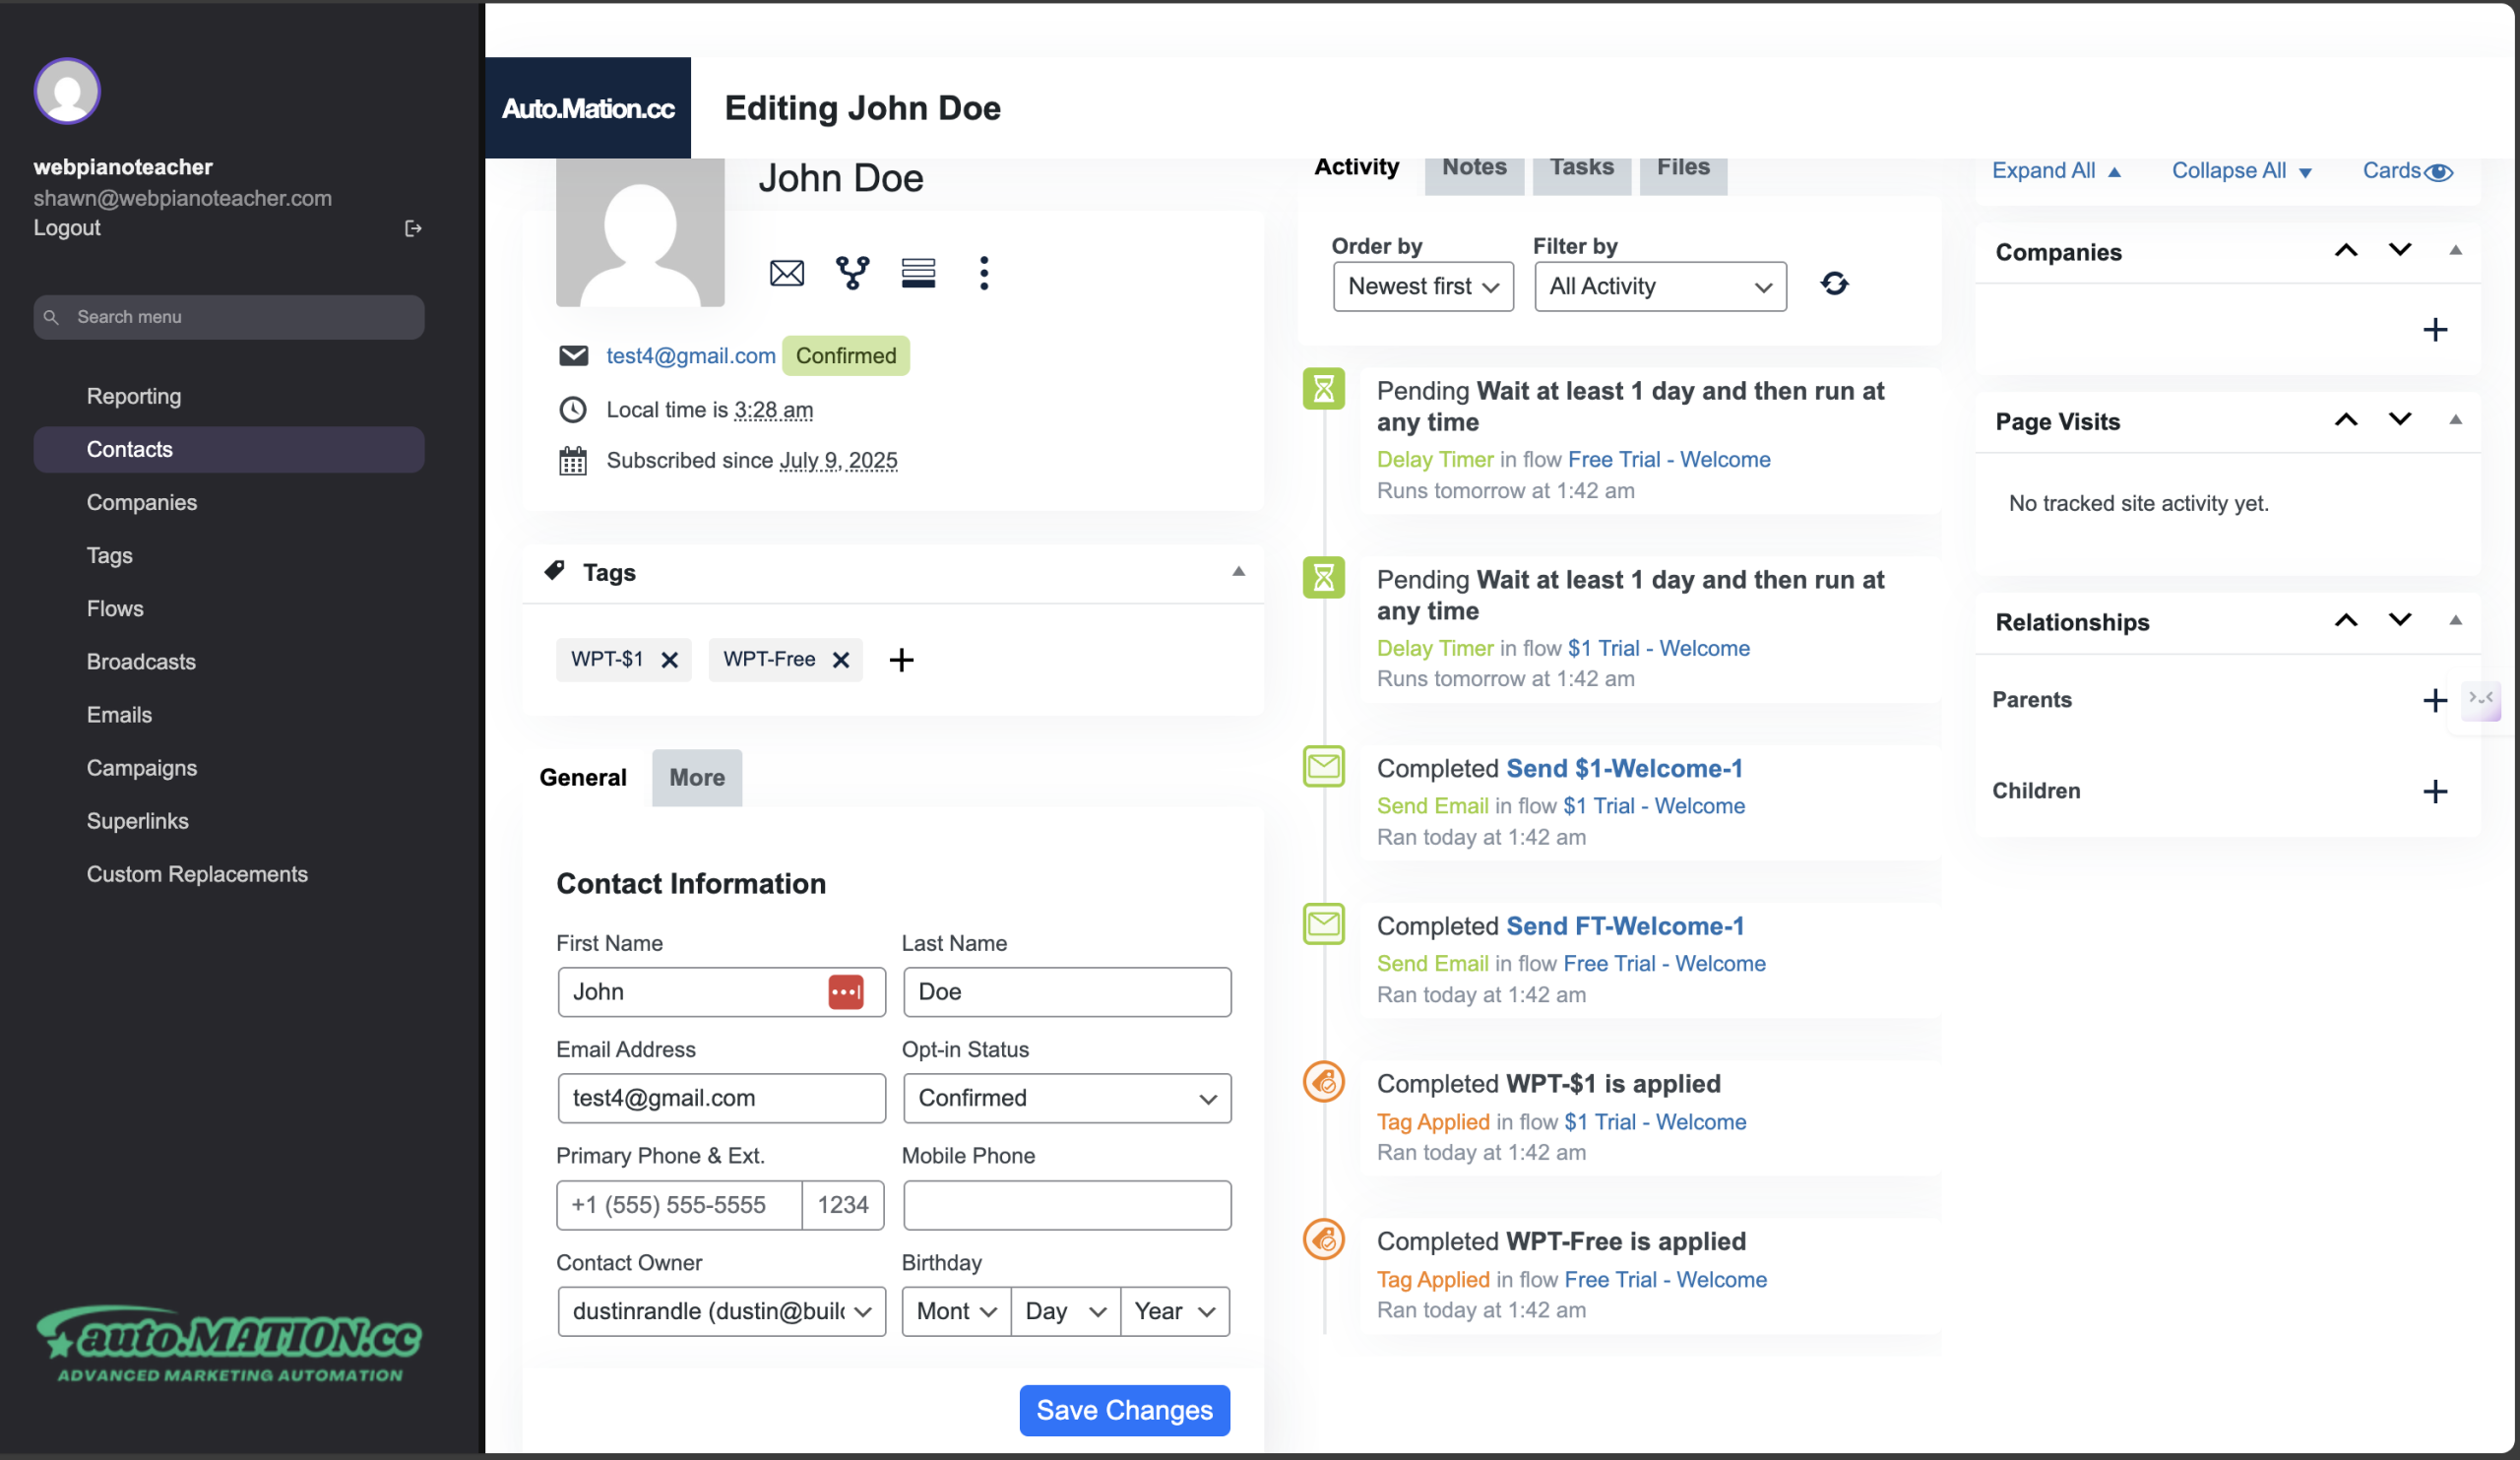Image resolution: width=2520 pixels, height=1460 pixels.
Task: Collapse the Page Visits panel triangle
Action: (2455, 420)
